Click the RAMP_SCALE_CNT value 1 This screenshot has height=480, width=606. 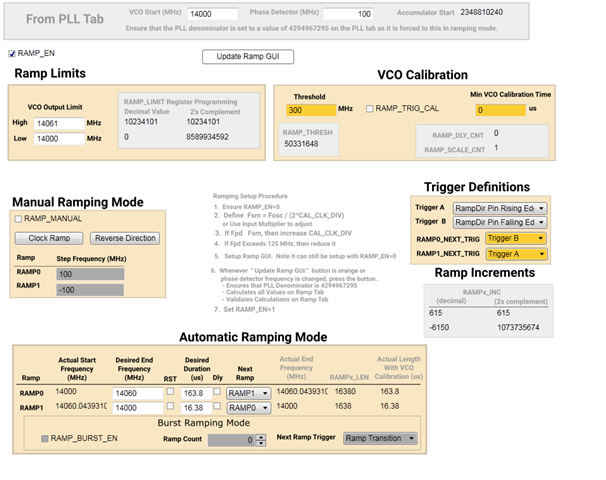496,148
